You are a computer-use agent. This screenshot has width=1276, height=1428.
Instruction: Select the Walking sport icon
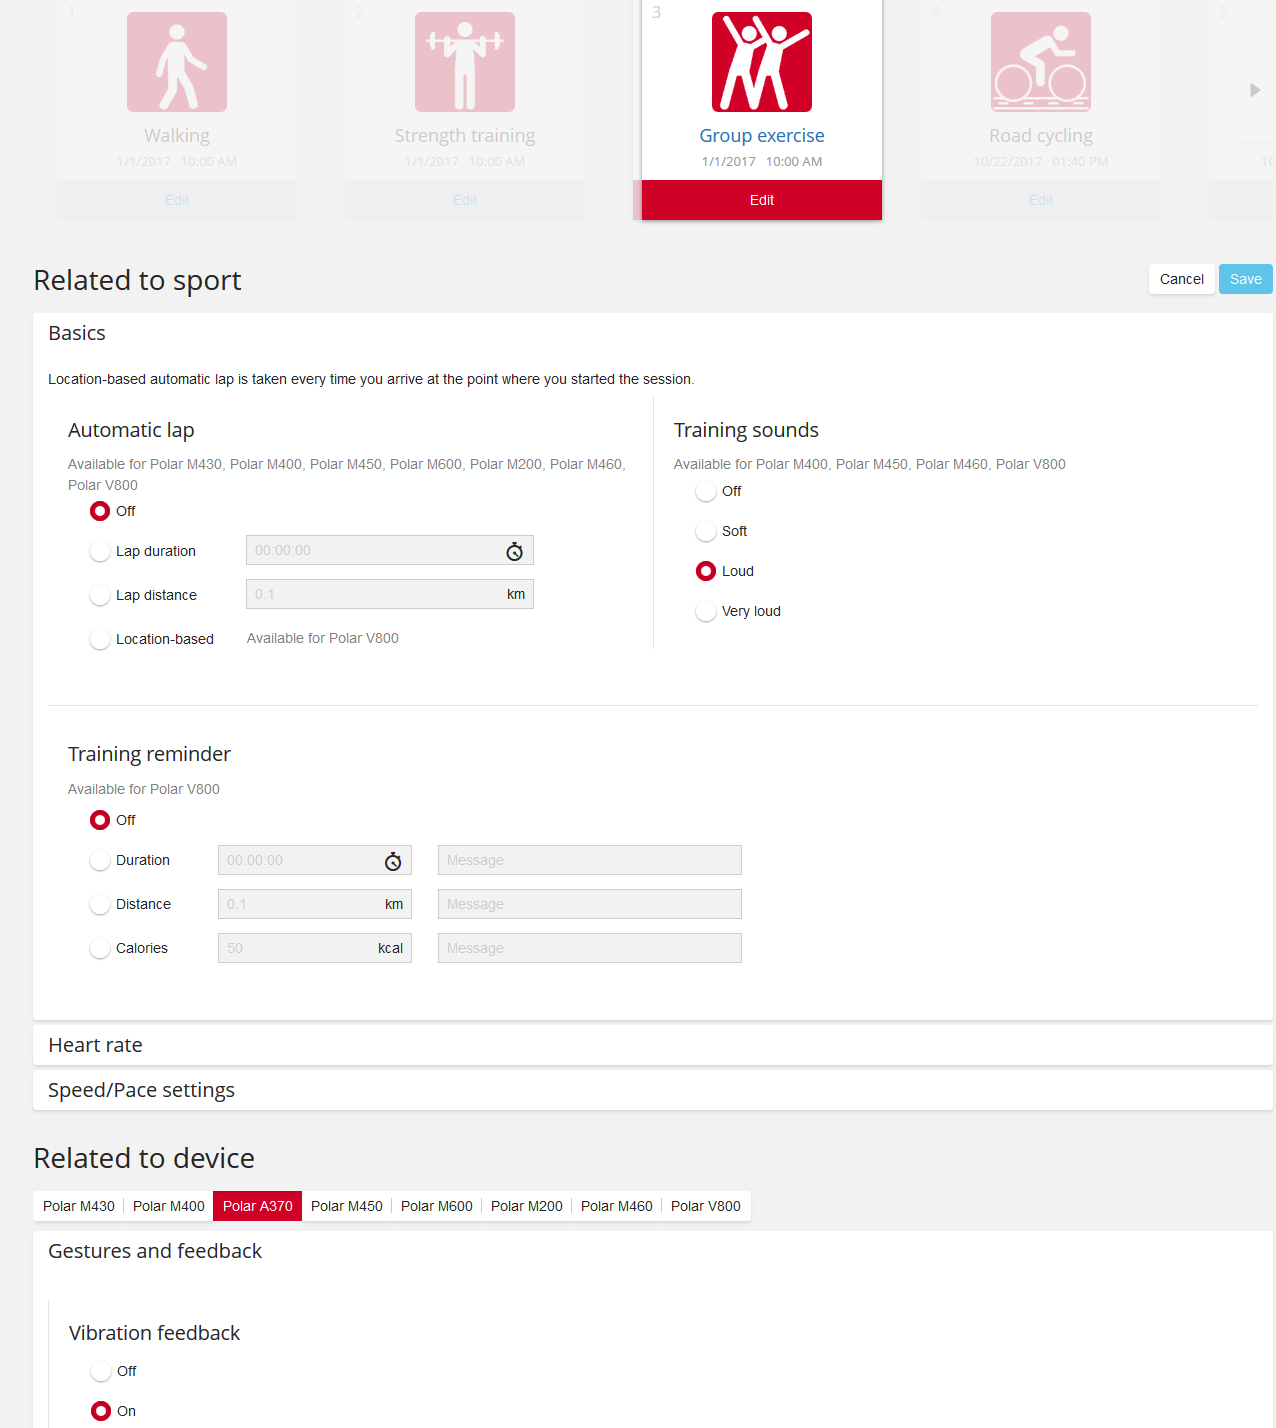pyautogui.click(x=177, y=62)
